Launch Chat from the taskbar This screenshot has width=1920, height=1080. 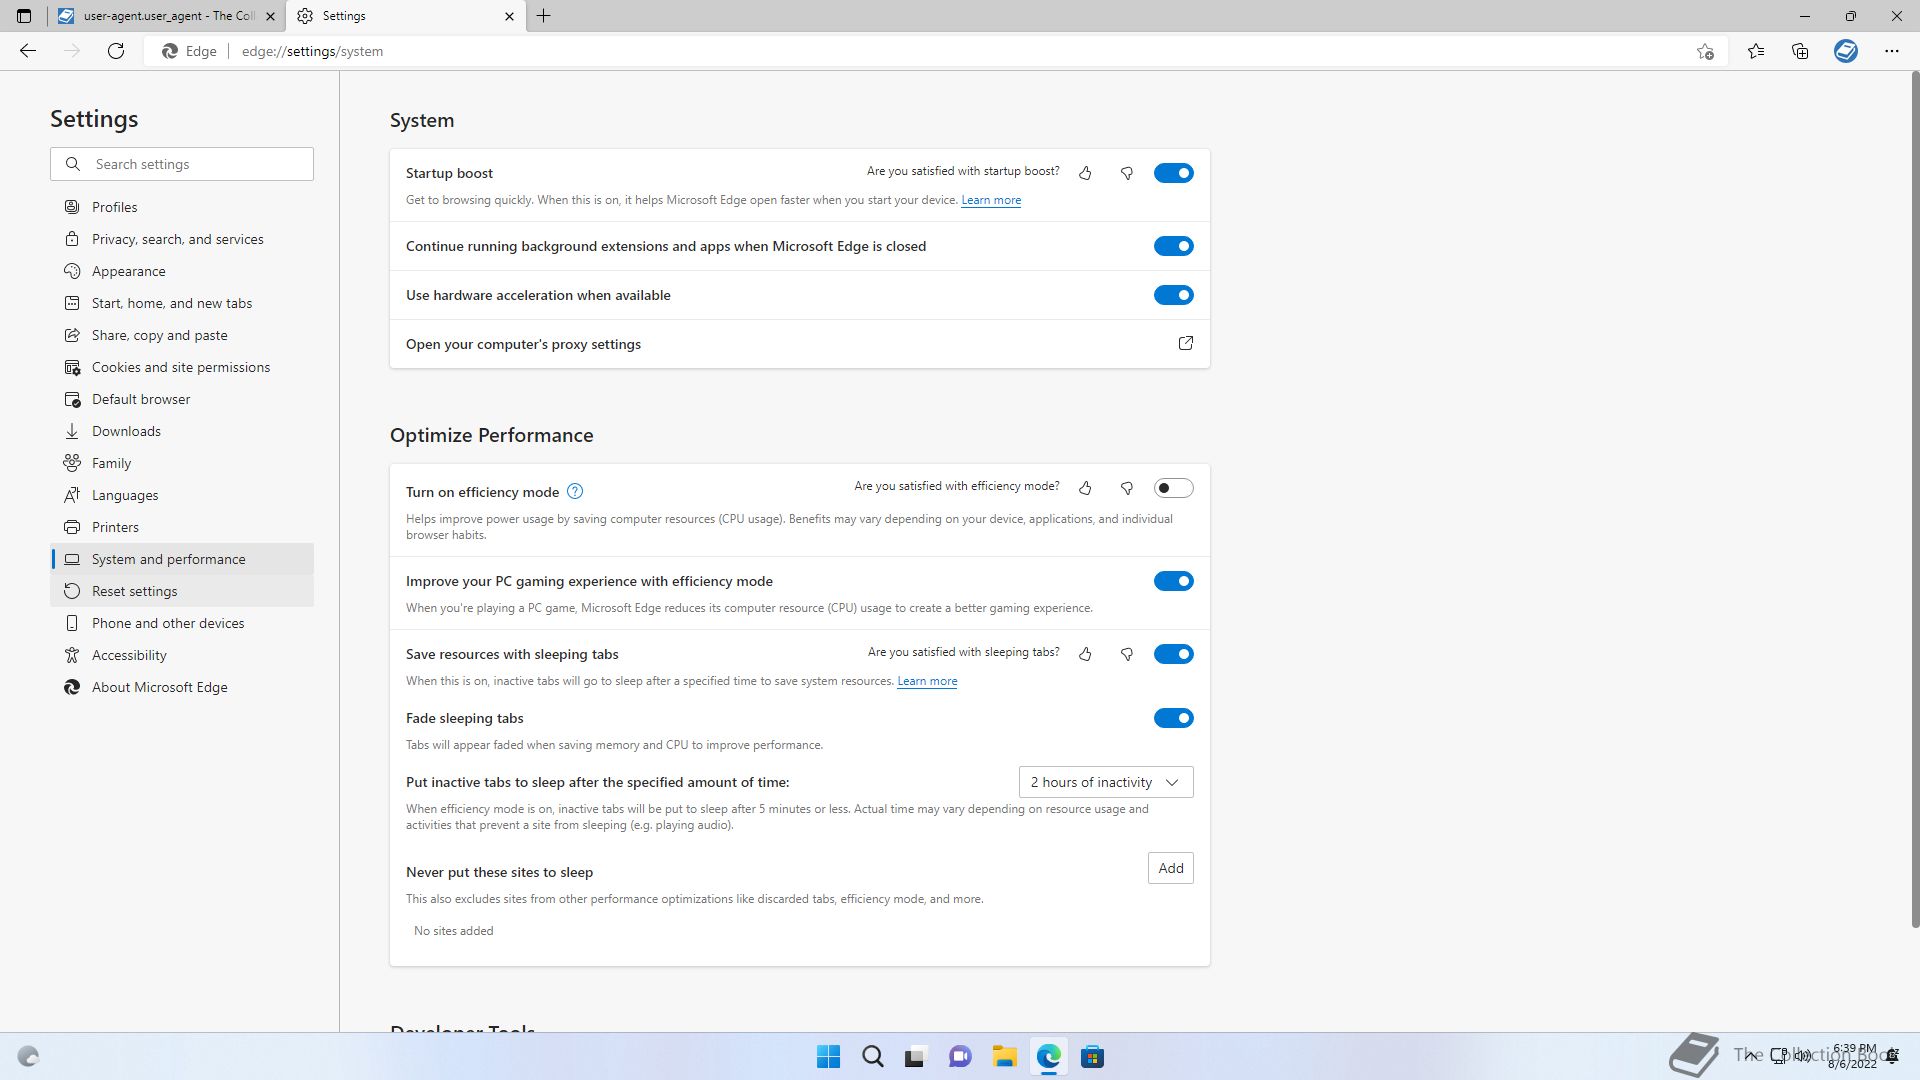click(x=960, y=1057)
